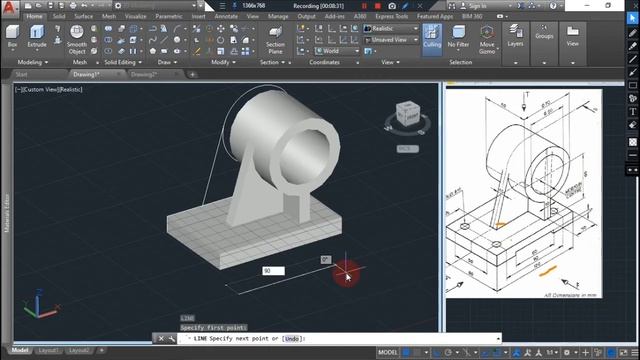
Task: Expand the Modify panel
Action: point(223,62)
